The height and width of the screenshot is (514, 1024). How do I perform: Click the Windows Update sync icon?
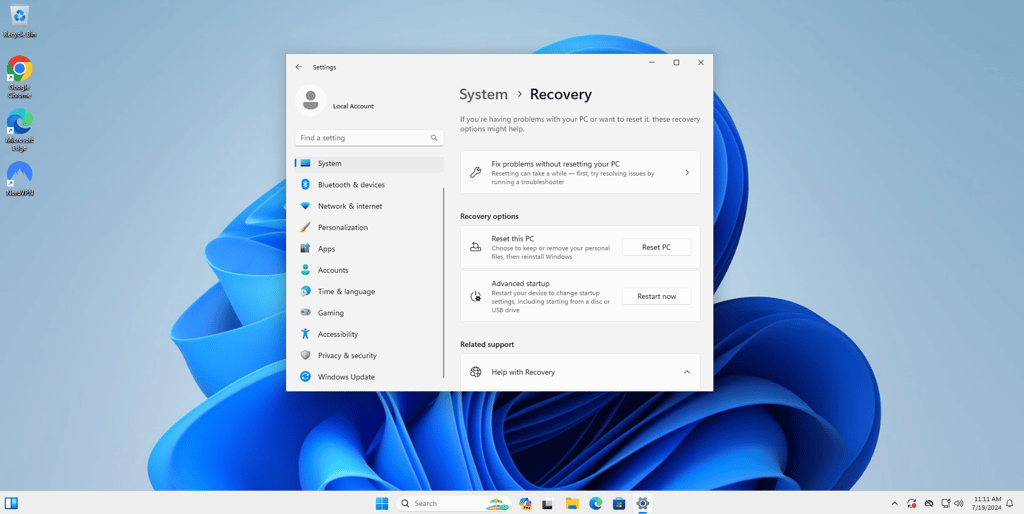pyautogui.click(x=305, y=377)
